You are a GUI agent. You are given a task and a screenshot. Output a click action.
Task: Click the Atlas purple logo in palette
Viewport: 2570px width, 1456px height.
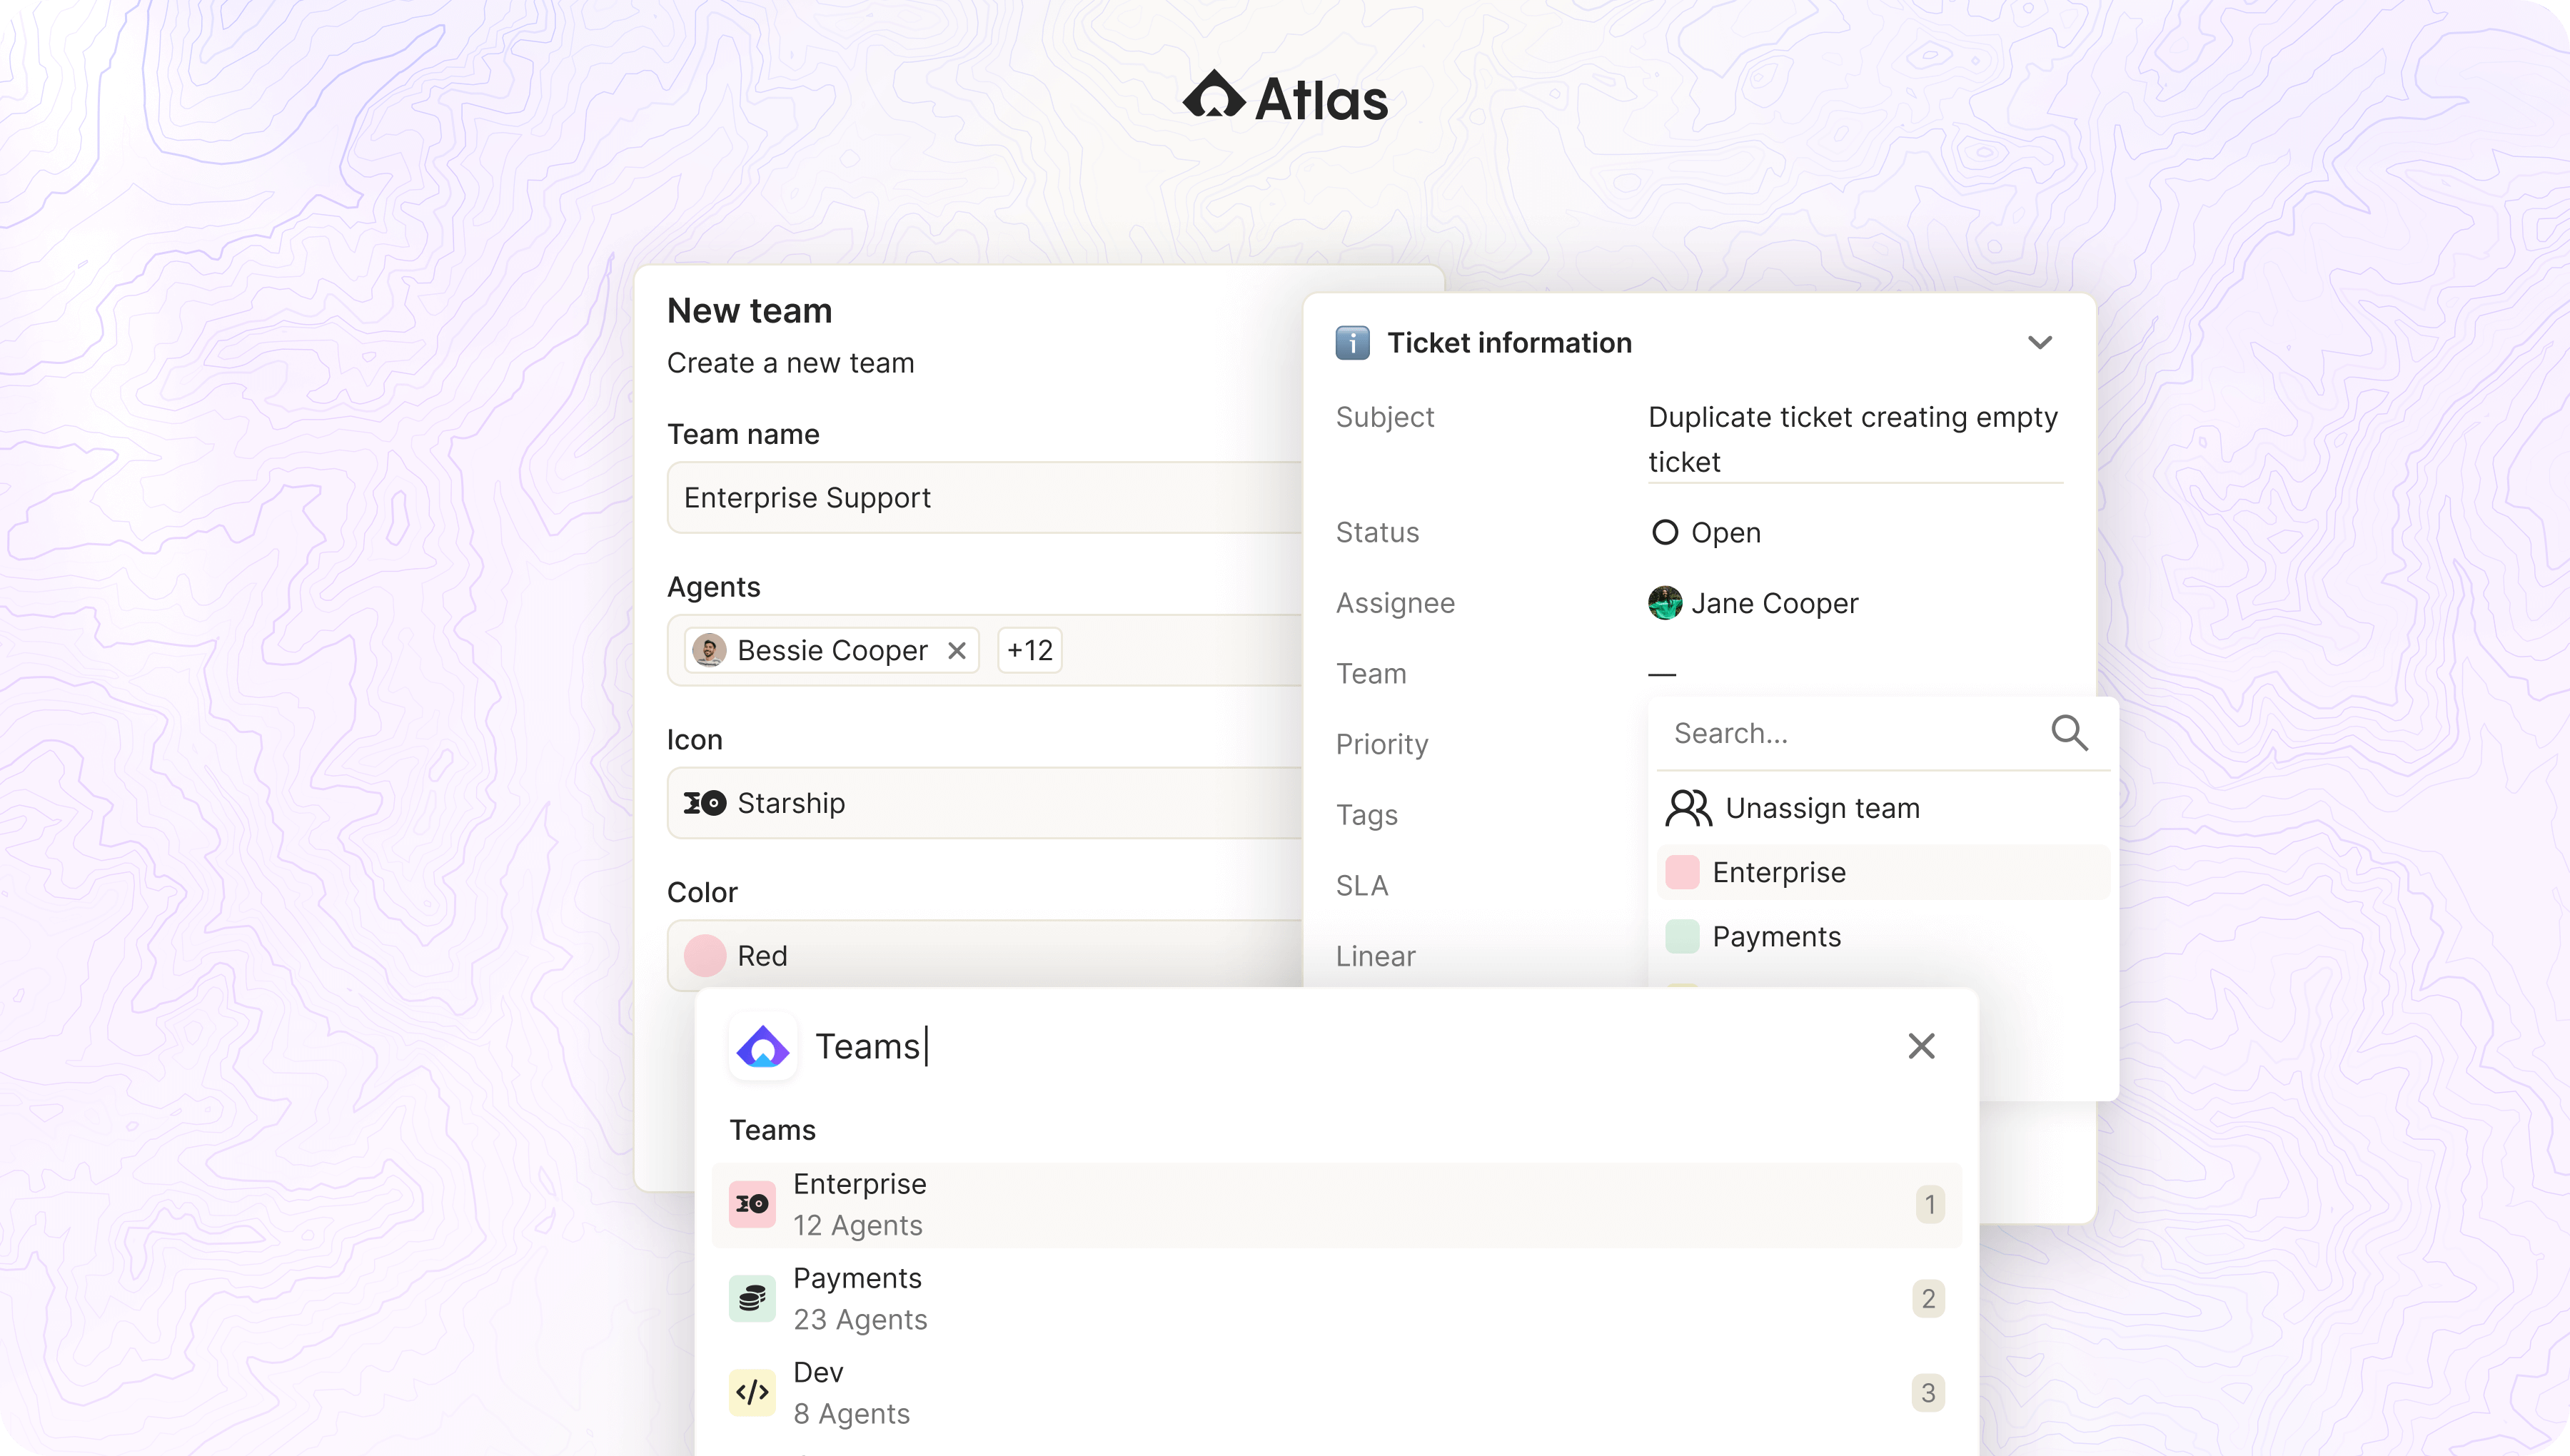pyautogui.click(x=763, y=1046)
